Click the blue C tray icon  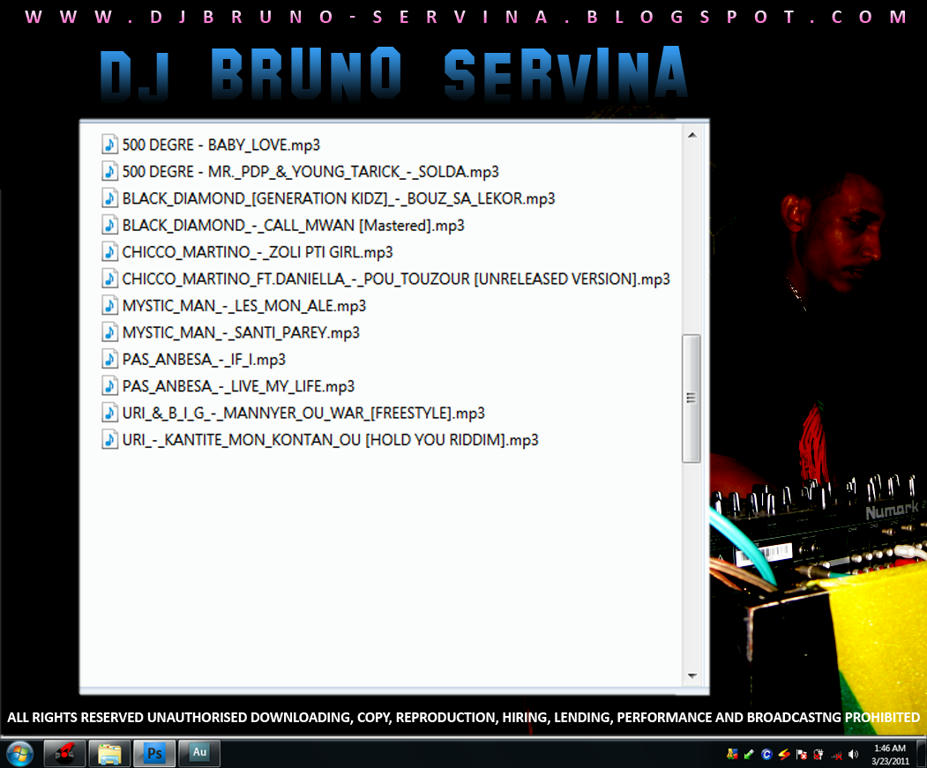click(x=767, y=754)
